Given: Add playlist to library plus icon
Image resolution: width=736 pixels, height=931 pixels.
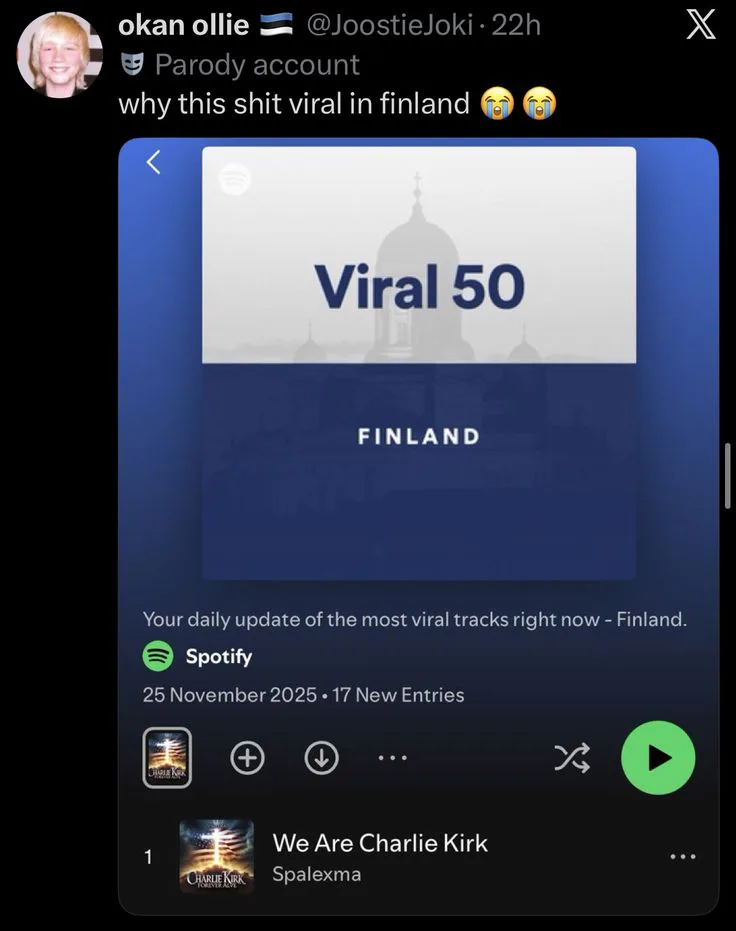Looking at the screenshot, I should tap(248, 758).
